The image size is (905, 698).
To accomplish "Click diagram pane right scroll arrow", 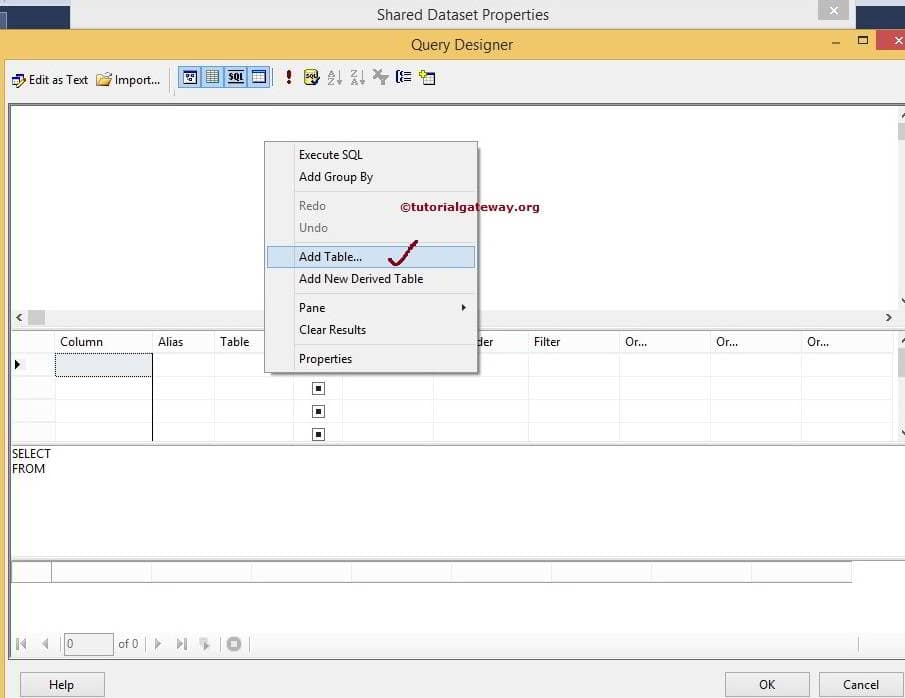I will (x=889, y=318).
